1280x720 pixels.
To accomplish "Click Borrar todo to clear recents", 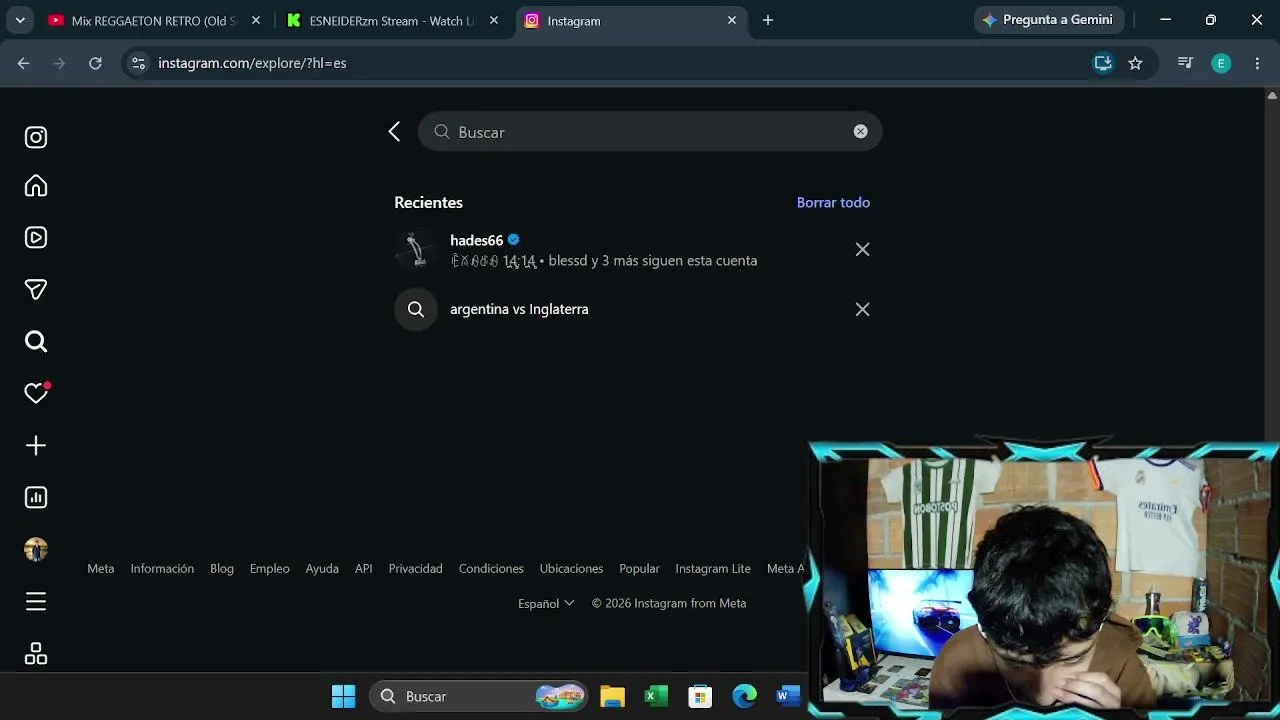I will (x=833, y=203).
